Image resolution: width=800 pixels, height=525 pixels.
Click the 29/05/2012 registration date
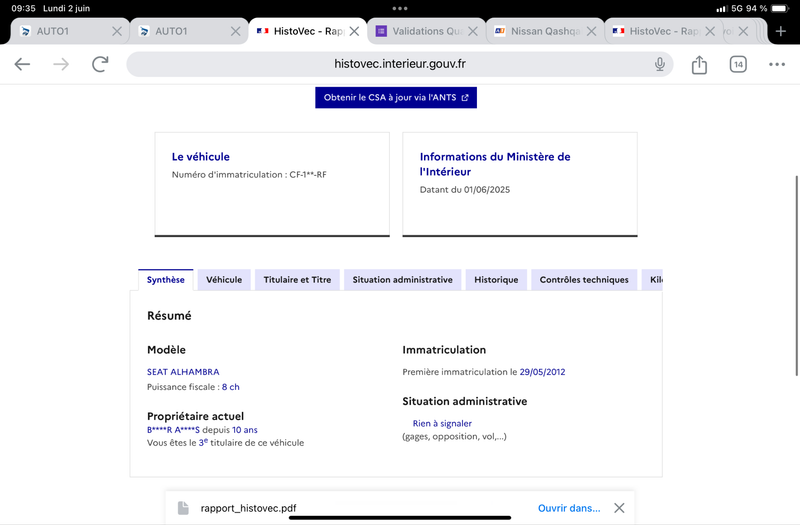click(x=542, y=372)
